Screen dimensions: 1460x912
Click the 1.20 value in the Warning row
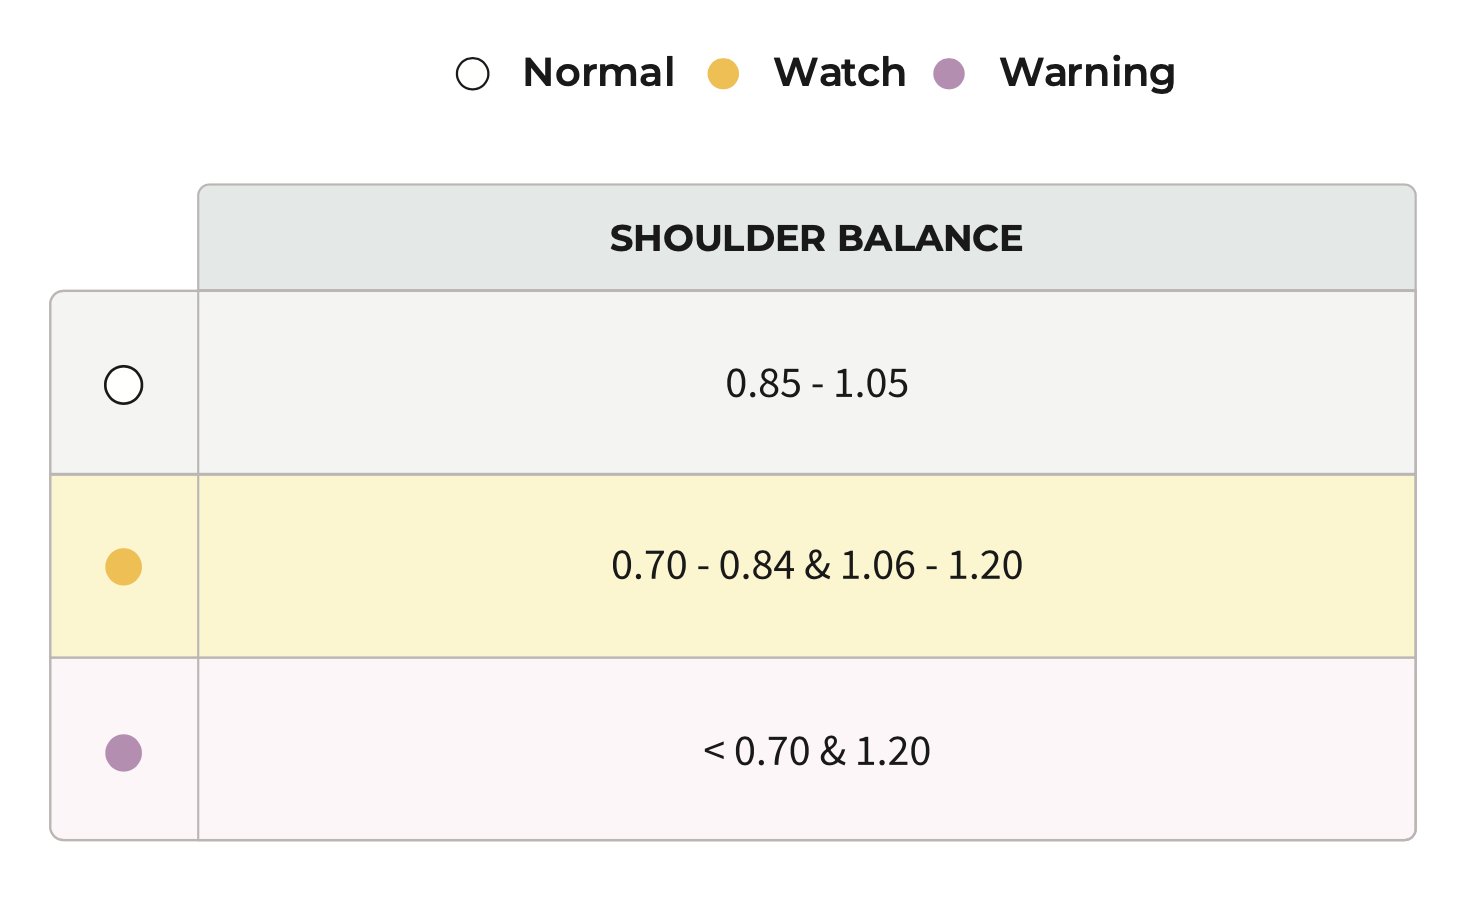[893, 752]
